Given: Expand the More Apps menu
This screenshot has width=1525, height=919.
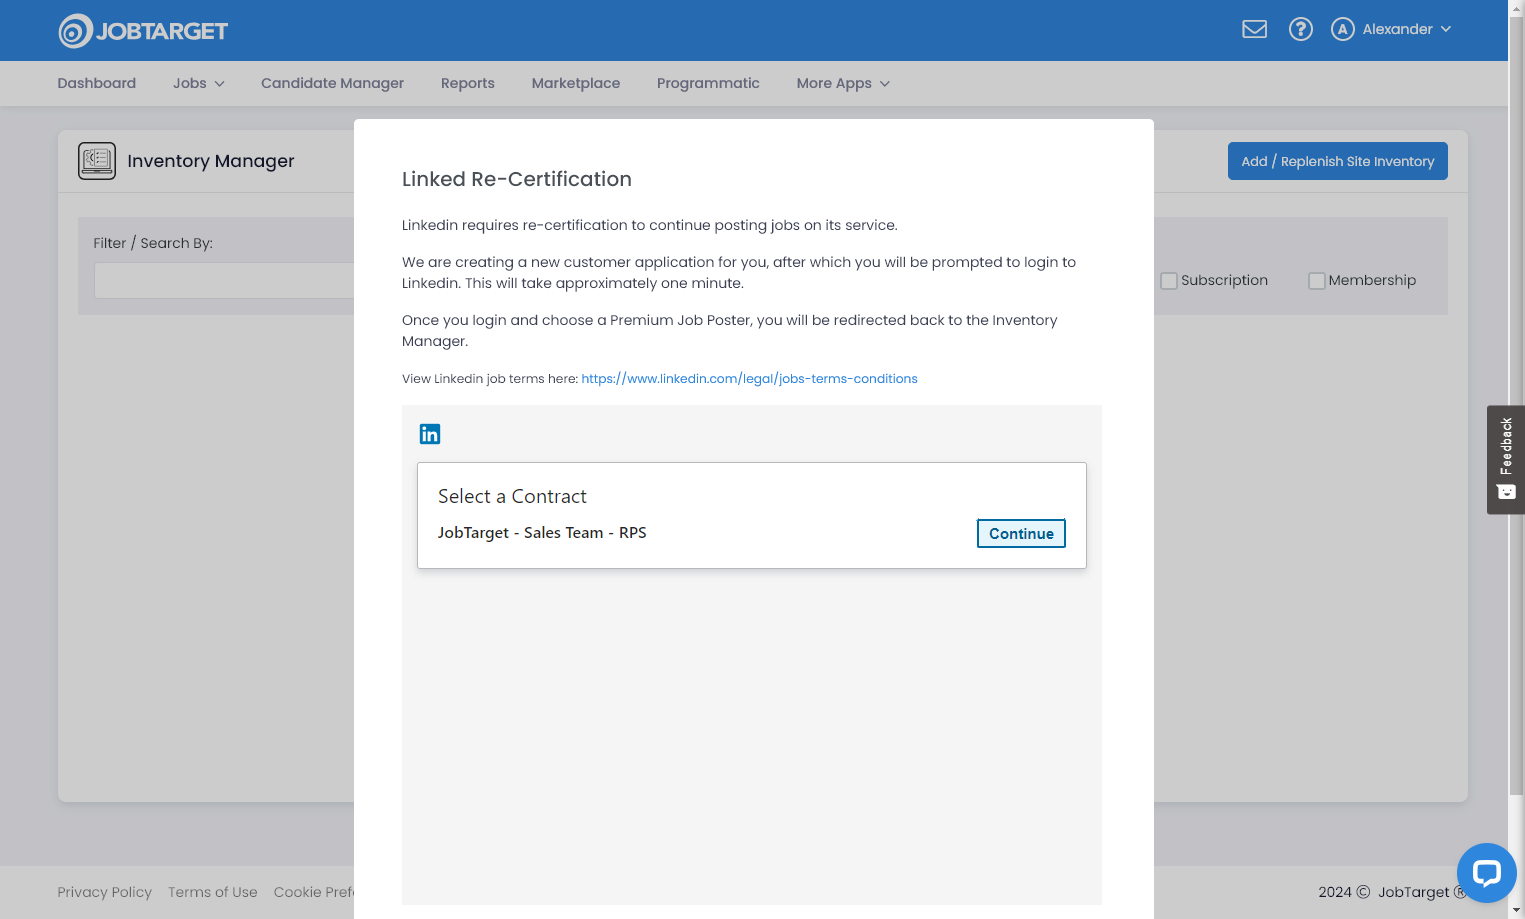Looking at the screenshot, I should click(842, 83).
